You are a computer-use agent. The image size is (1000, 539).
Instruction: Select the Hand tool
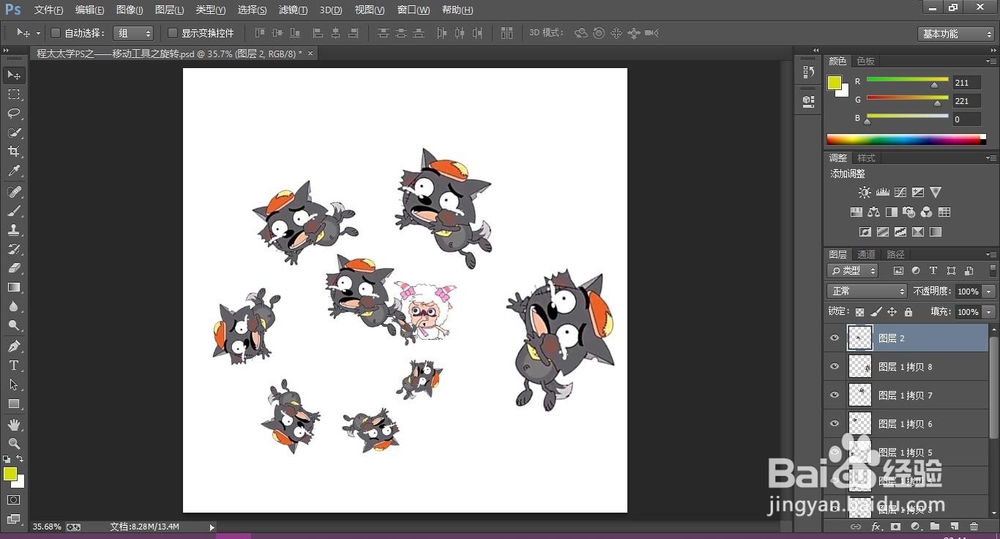tap(13, 424)
